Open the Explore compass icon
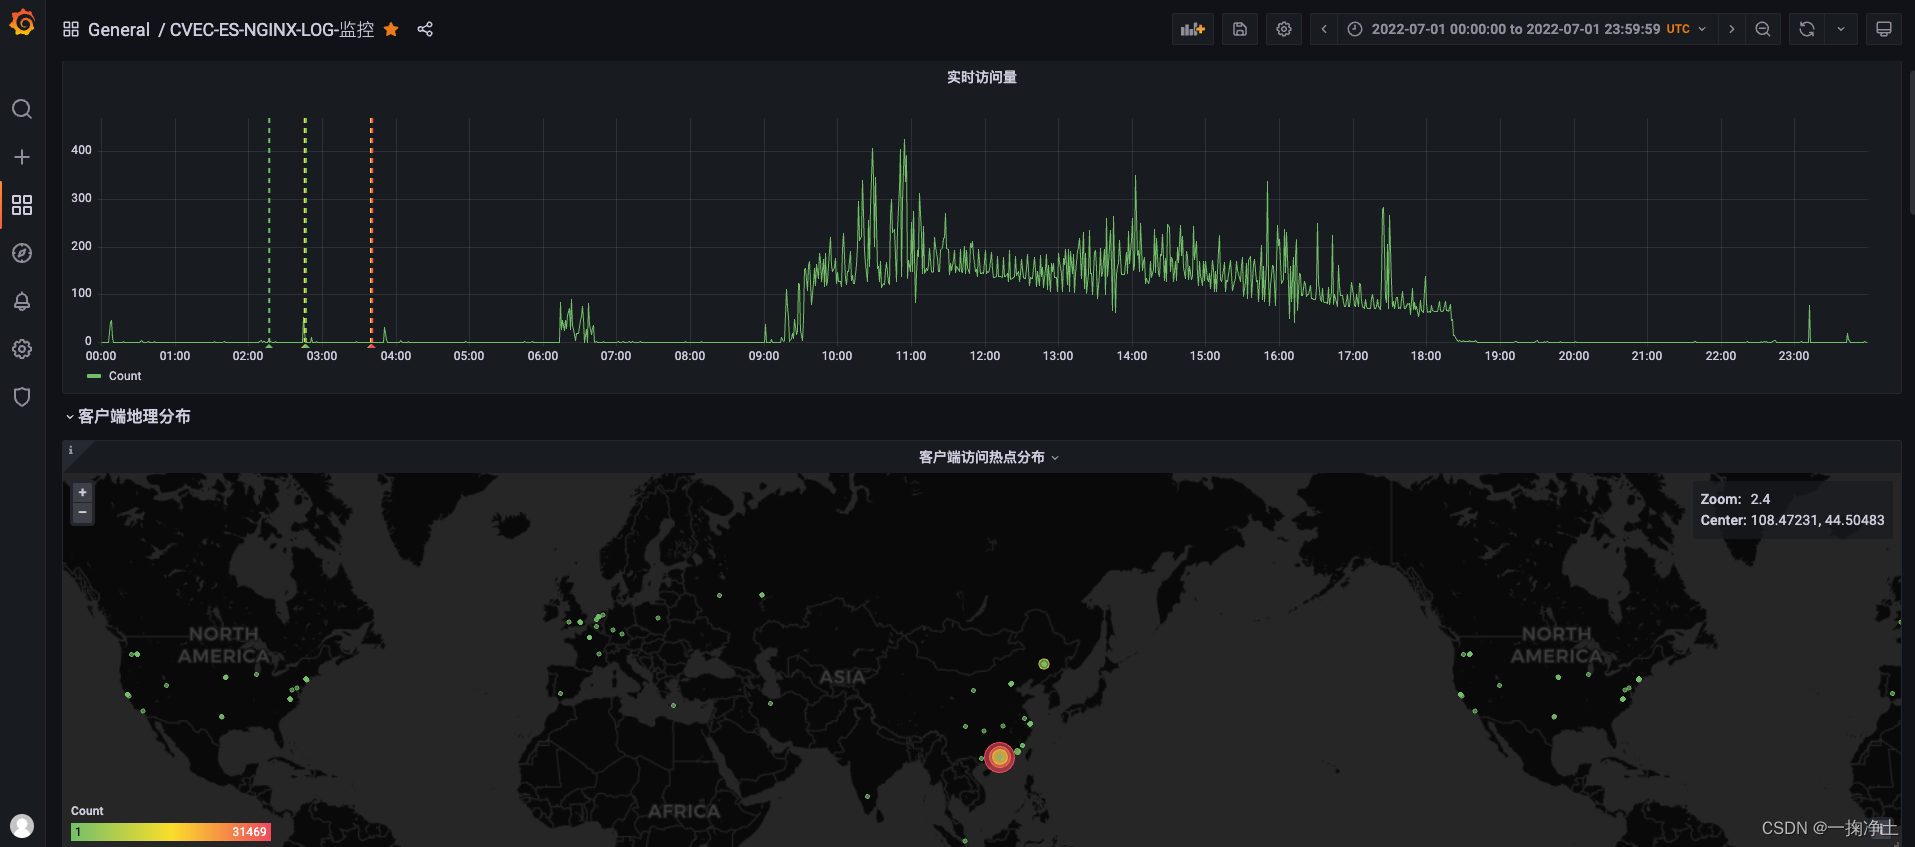Image resolution: width=1915 pixels, height=847 pixels. (22, 253)
